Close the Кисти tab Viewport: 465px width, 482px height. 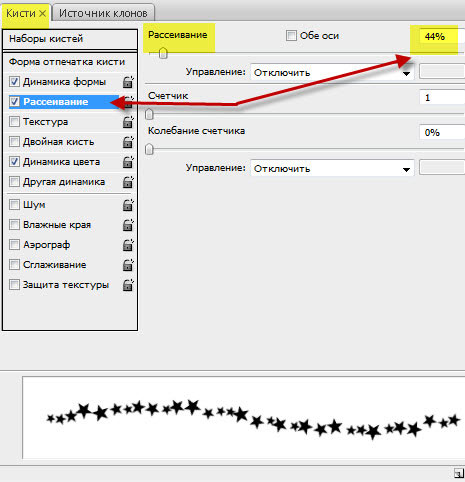[42, 13]
